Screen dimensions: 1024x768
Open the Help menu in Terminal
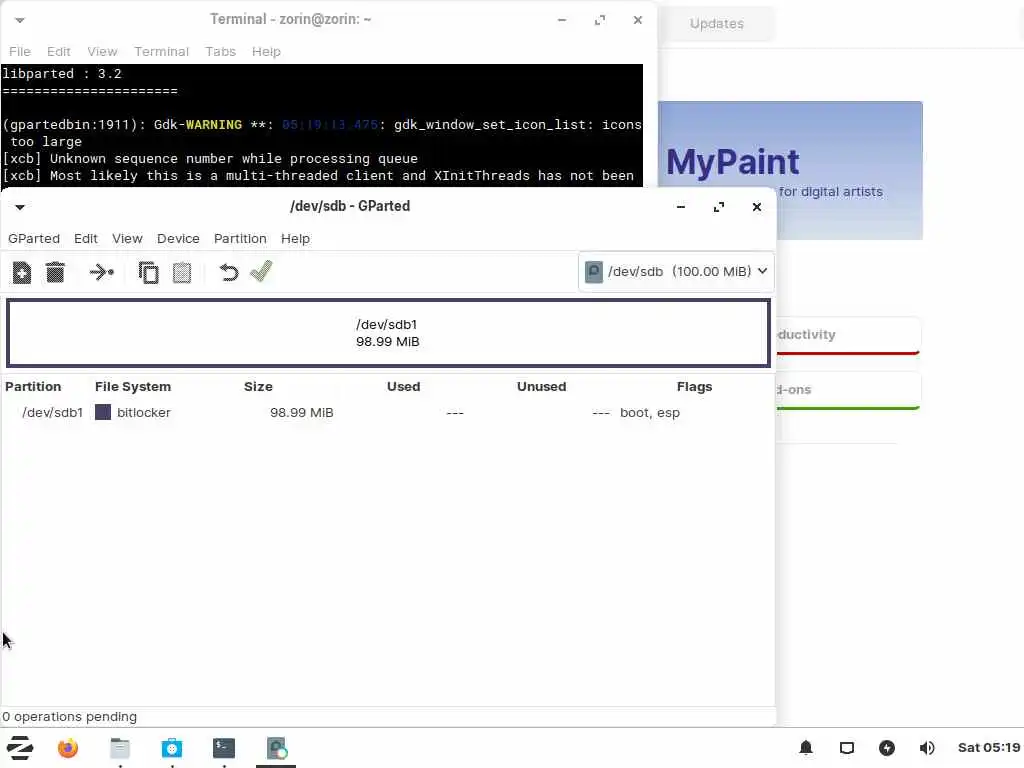(266, 52)
